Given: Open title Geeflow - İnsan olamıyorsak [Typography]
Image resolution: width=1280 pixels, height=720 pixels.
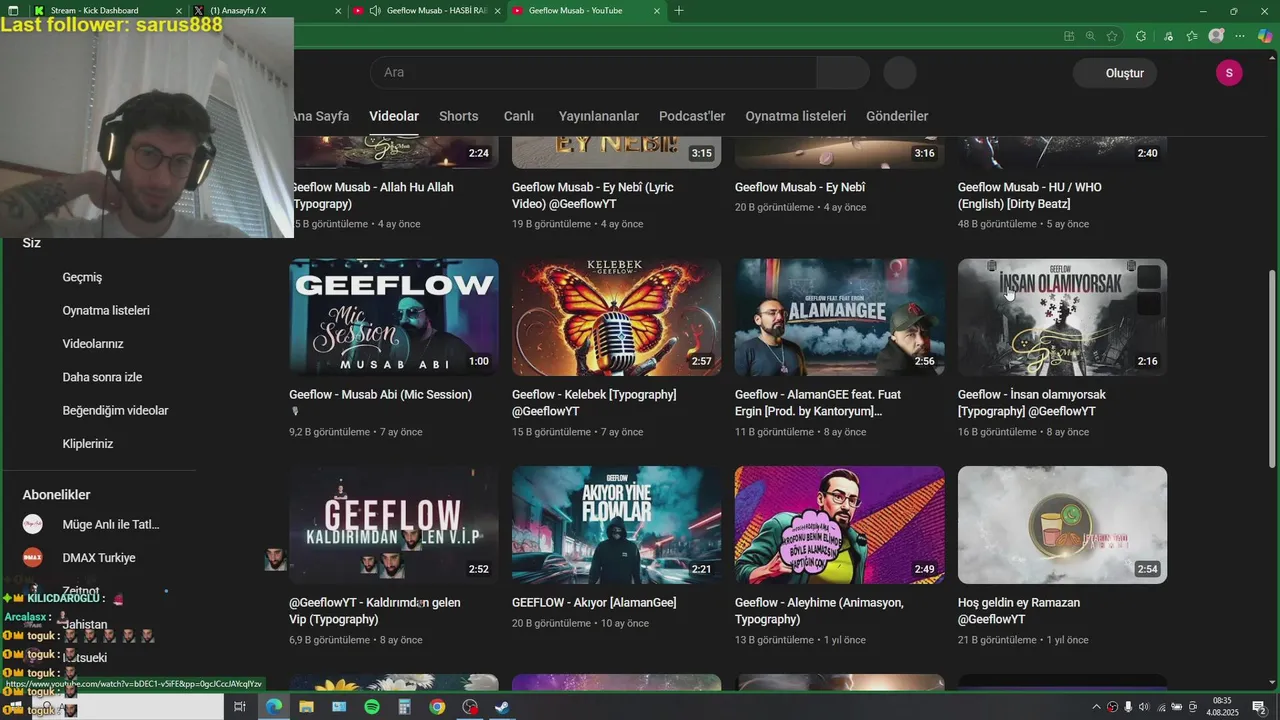Looking at the screenshot, I should [1032, 403].
